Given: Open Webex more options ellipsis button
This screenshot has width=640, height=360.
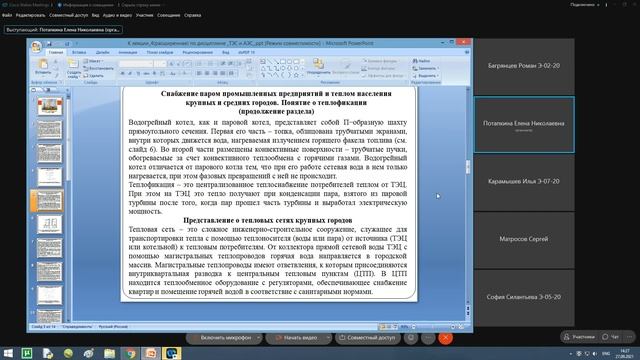Looking at the screenshot, I should point(428,338).
